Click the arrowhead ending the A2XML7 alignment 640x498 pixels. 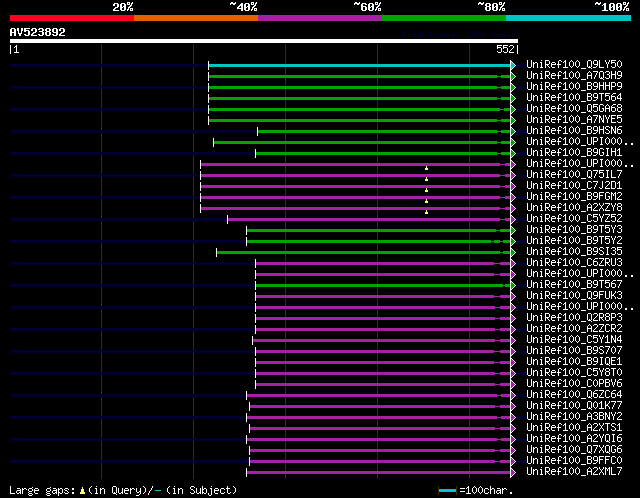point(513,473)
